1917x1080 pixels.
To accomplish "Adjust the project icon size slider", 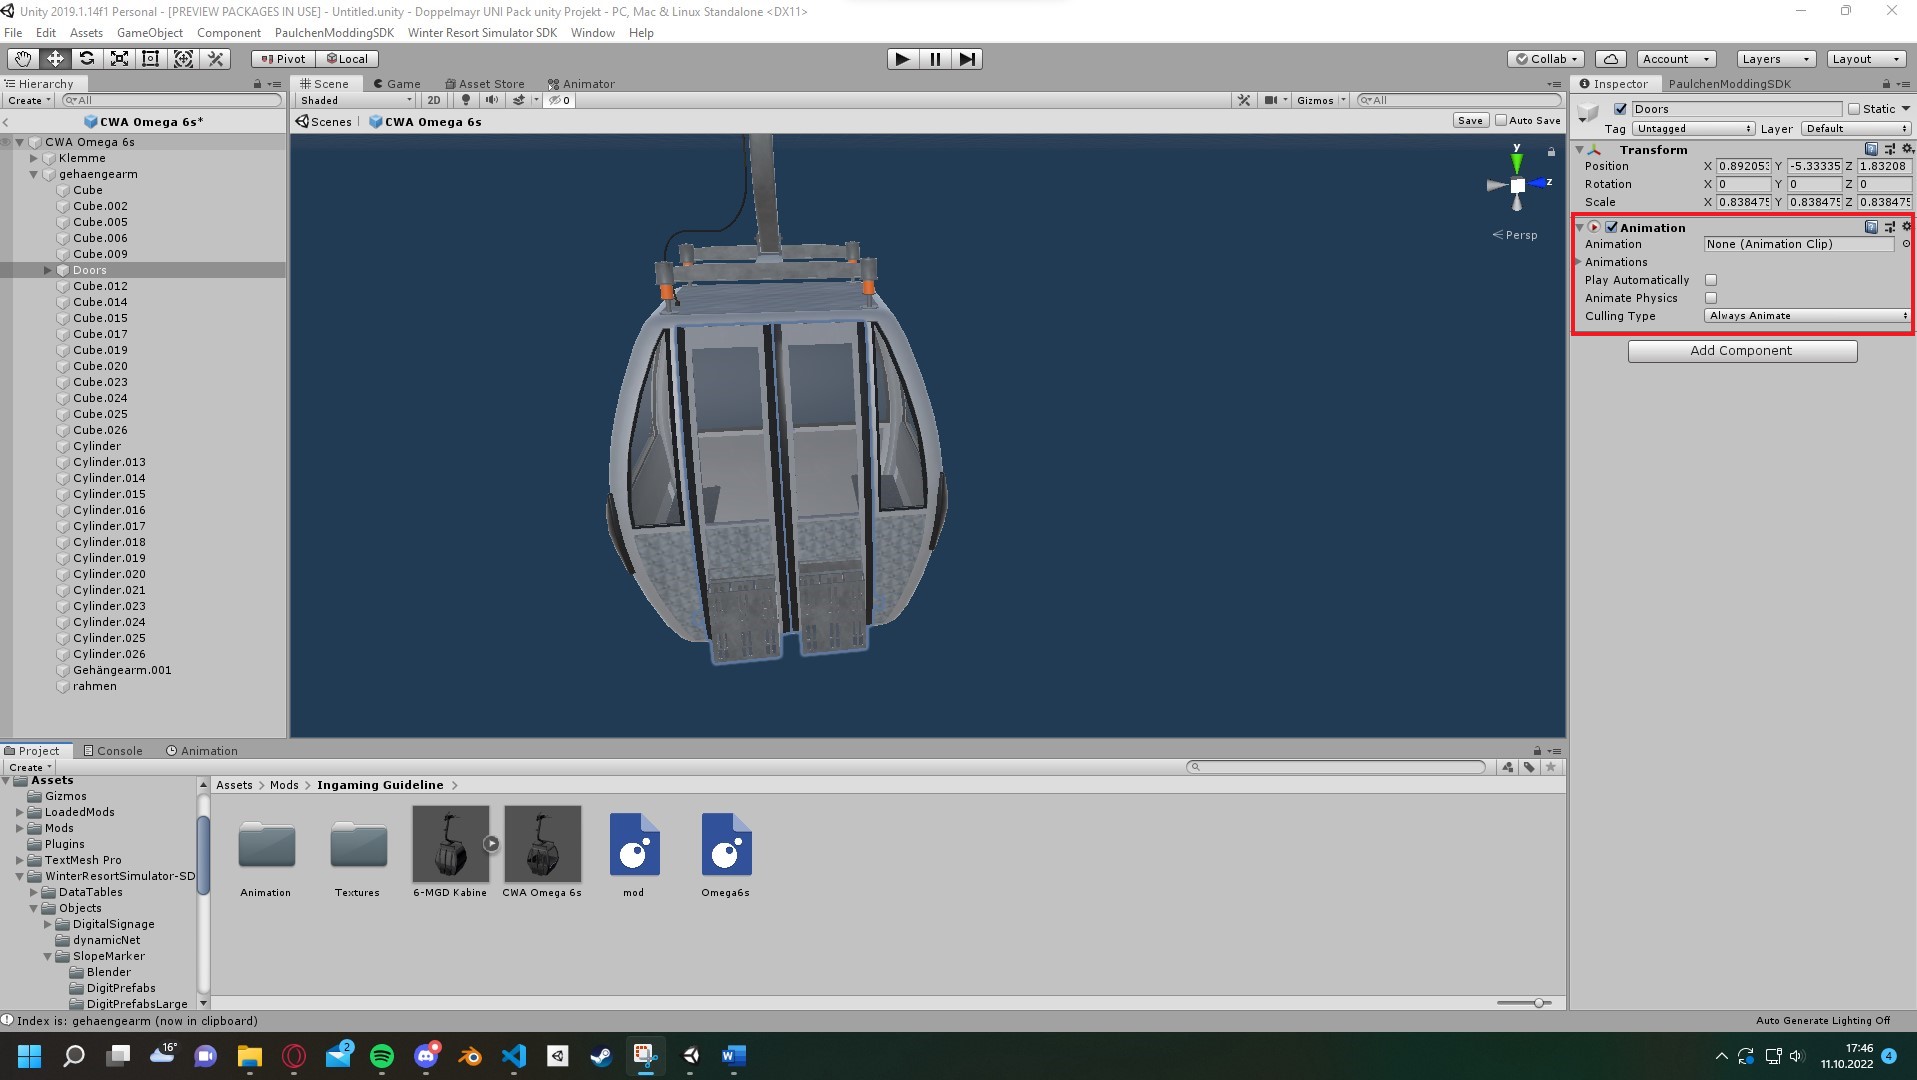I will tap(1538, 1003).
